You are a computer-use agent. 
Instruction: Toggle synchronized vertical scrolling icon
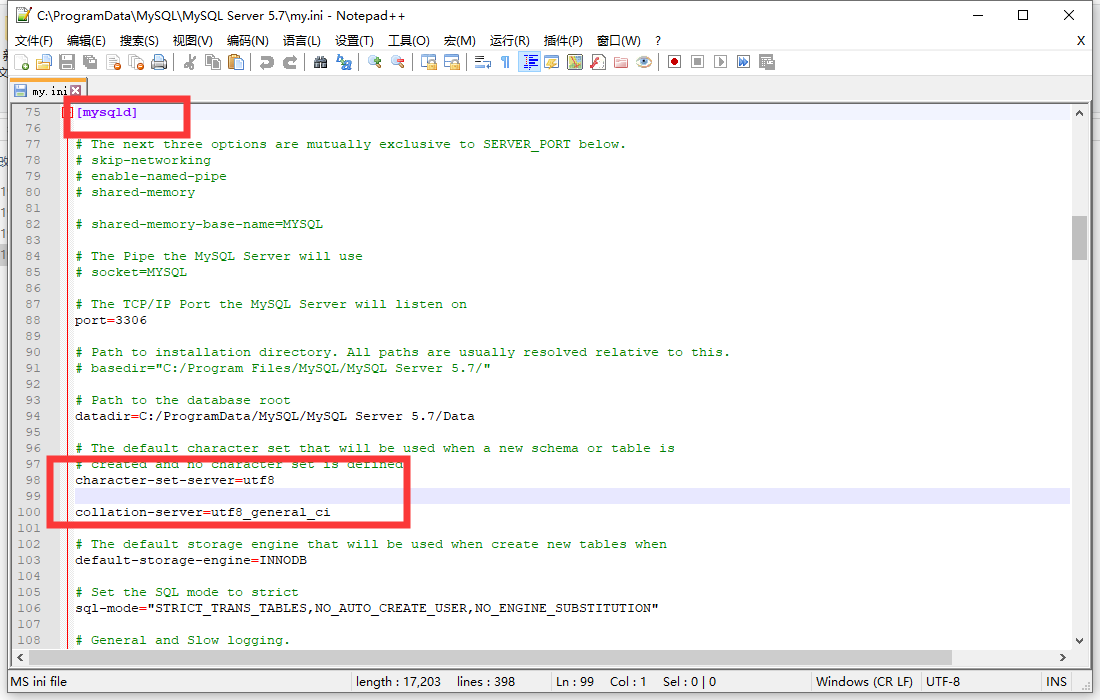click(429, 62)
